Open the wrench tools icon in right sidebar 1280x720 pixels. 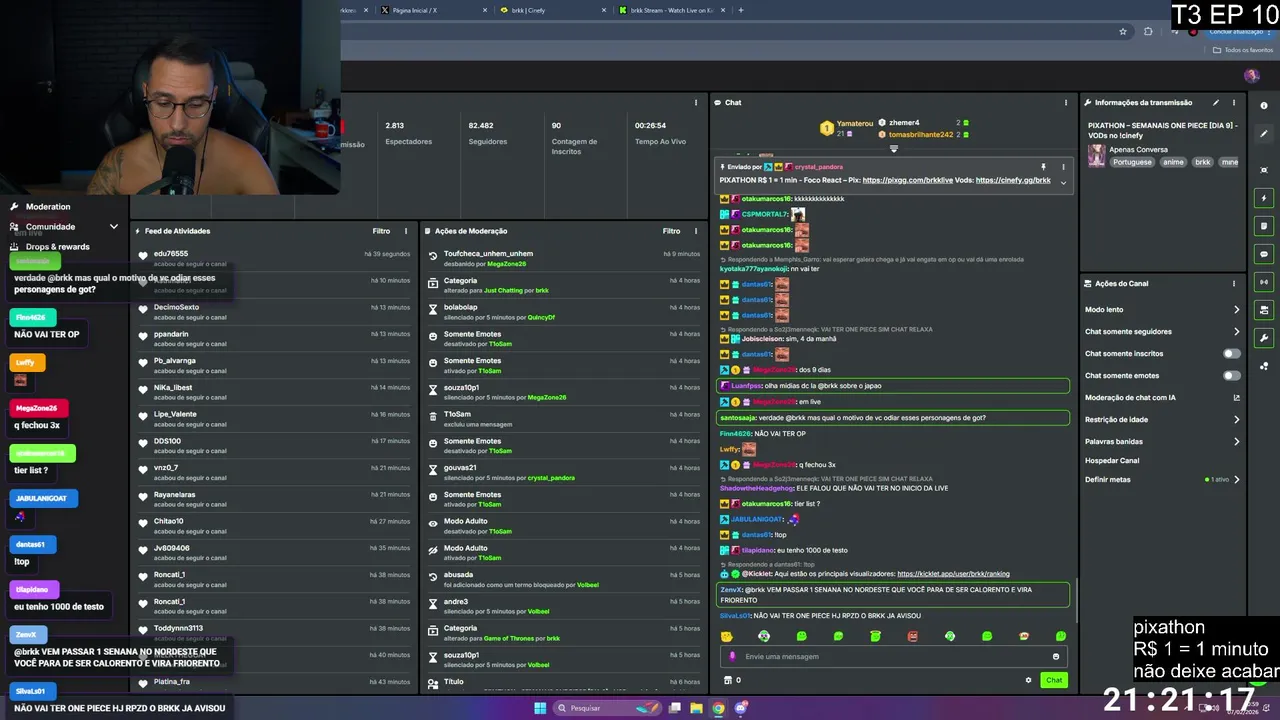(x=1264, y=338)
